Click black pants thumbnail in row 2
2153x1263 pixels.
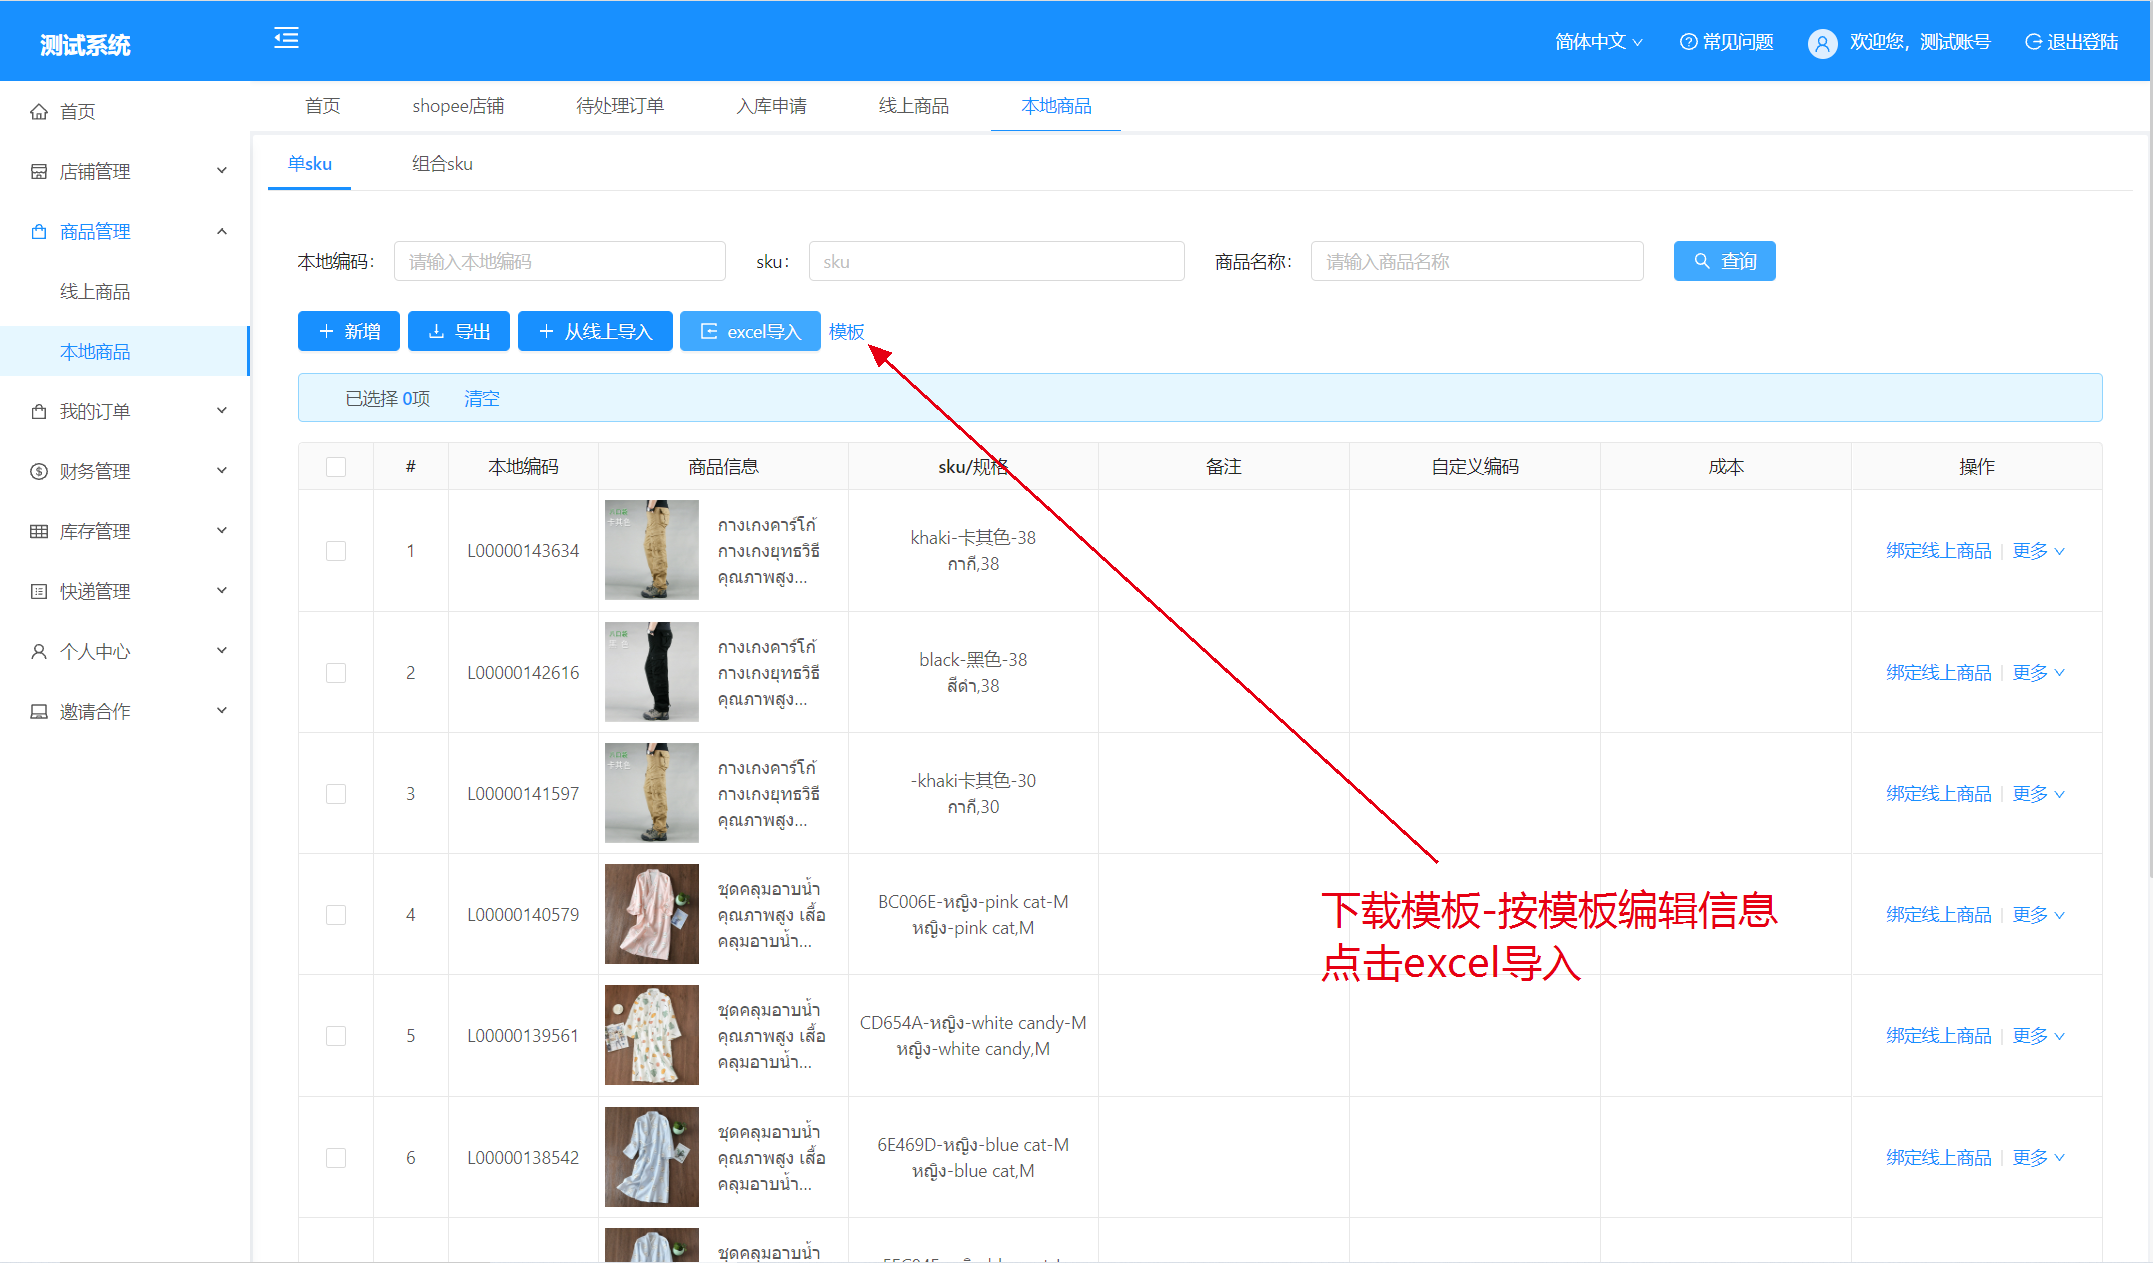pyautogui.click(x=652, y=672)
